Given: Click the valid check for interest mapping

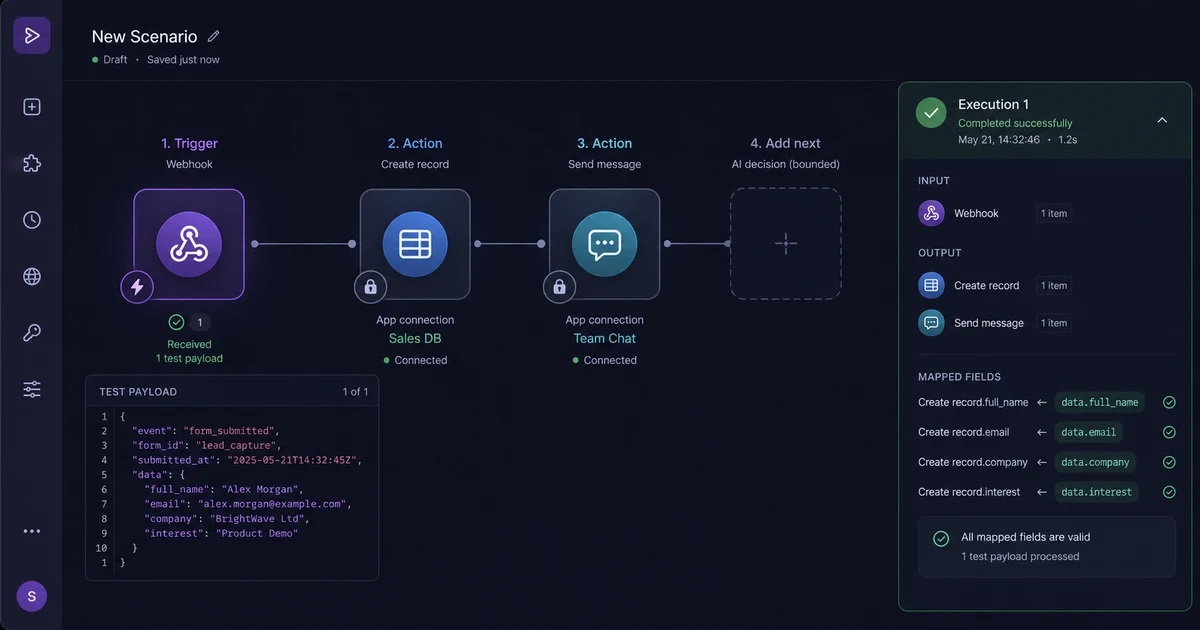Looking at the screenshot, I should tap(1169, 492).
